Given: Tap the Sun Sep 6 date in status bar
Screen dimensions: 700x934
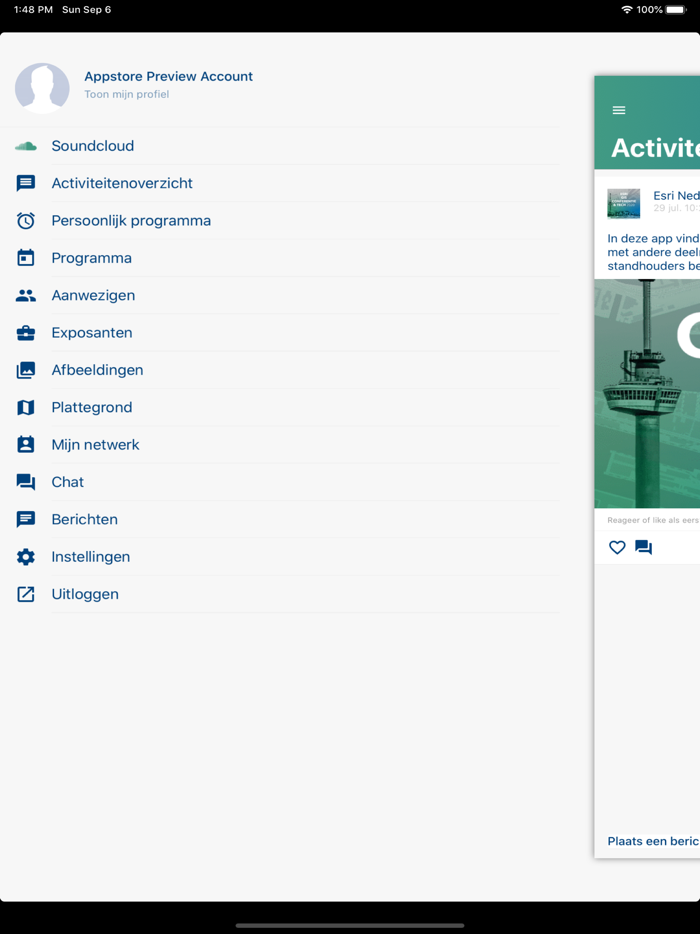Looking at the screenshot, I should click(x=86, y=10).
